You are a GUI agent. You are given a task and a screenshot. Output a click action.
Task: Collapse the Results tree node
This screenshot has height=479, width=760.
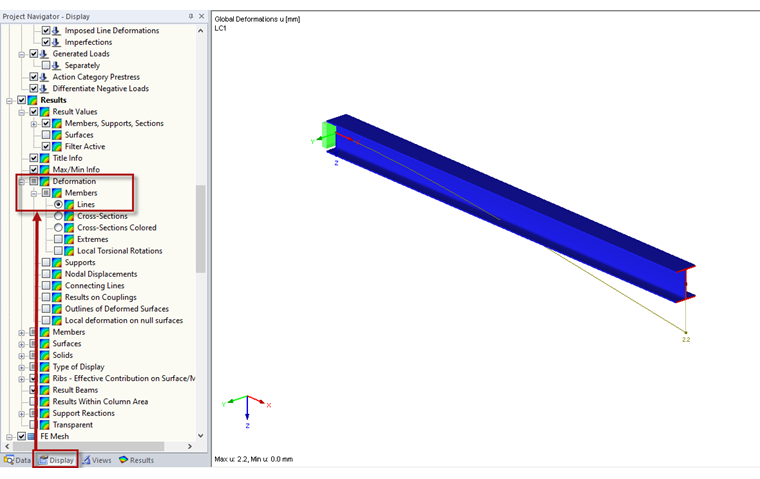[9, 101]
